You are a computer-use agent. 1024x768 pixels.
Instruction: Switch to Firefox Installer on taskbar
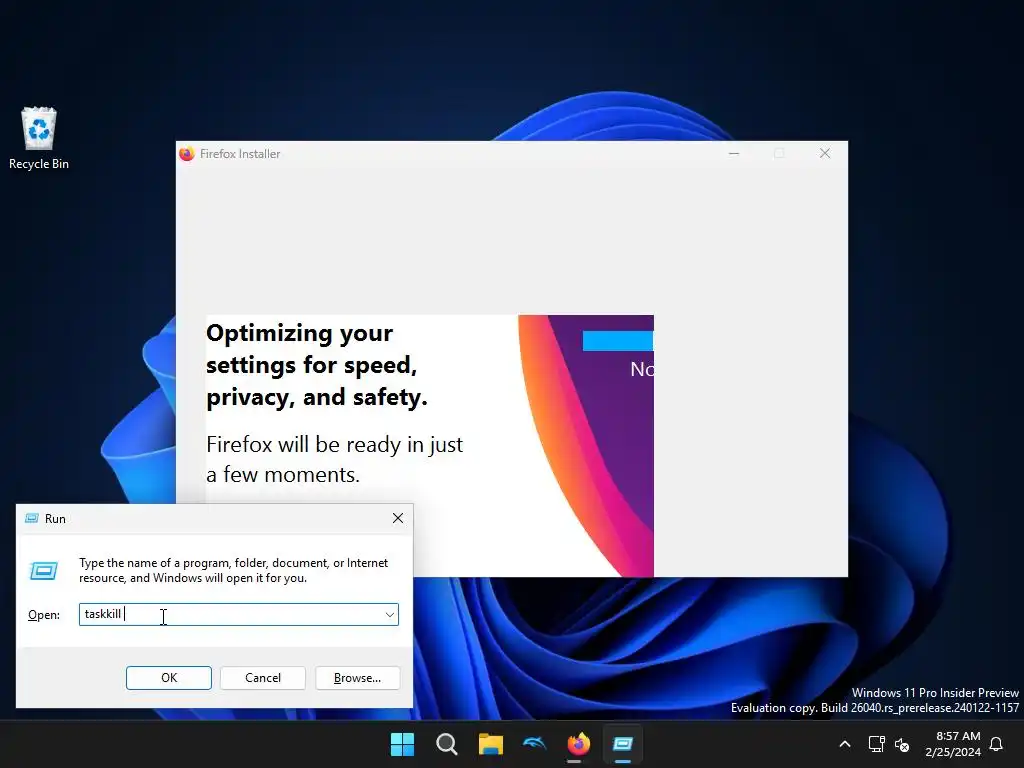(579, 744)
